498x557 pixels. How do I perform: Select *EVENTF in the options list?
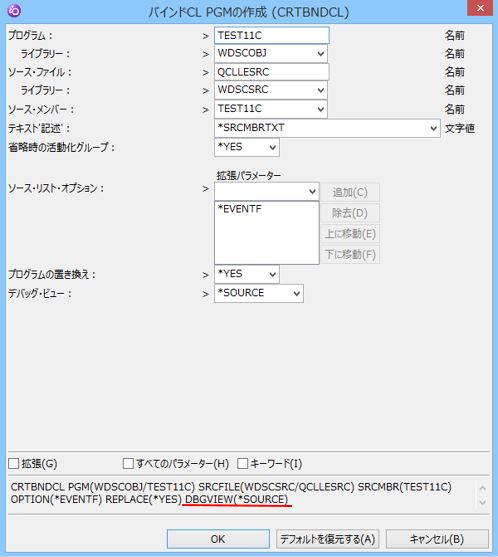240,209
